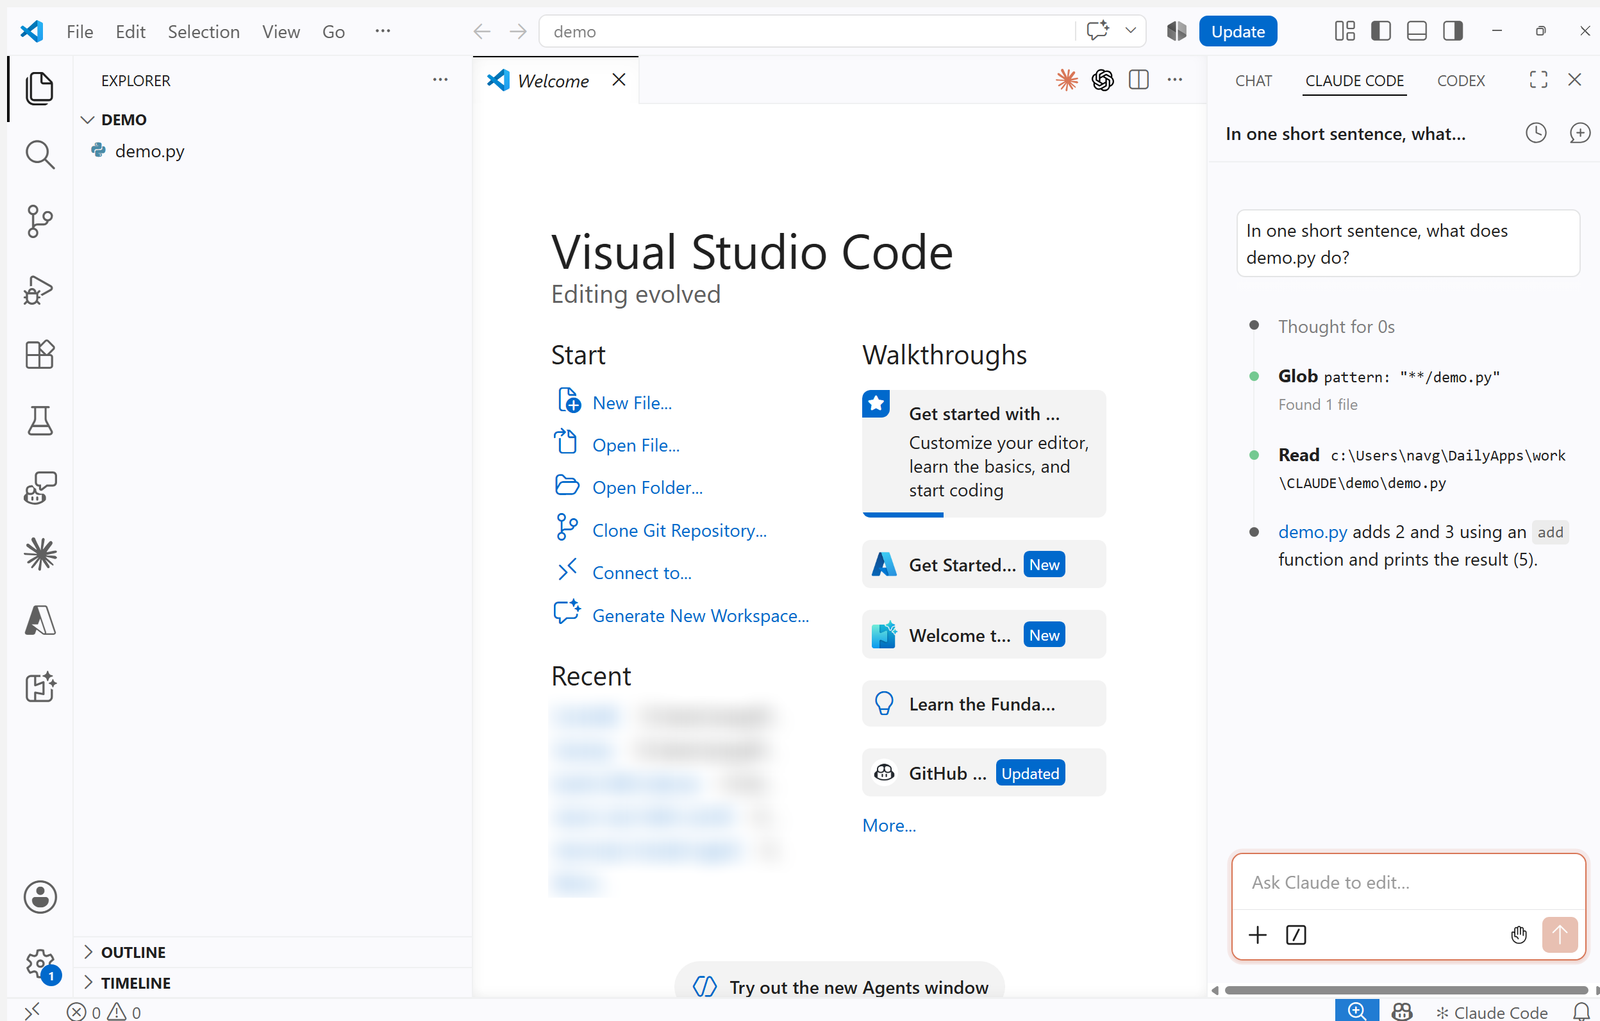Start a new Claude Code conversation
1600x1021 pixels.
(x=1580, y=133)
